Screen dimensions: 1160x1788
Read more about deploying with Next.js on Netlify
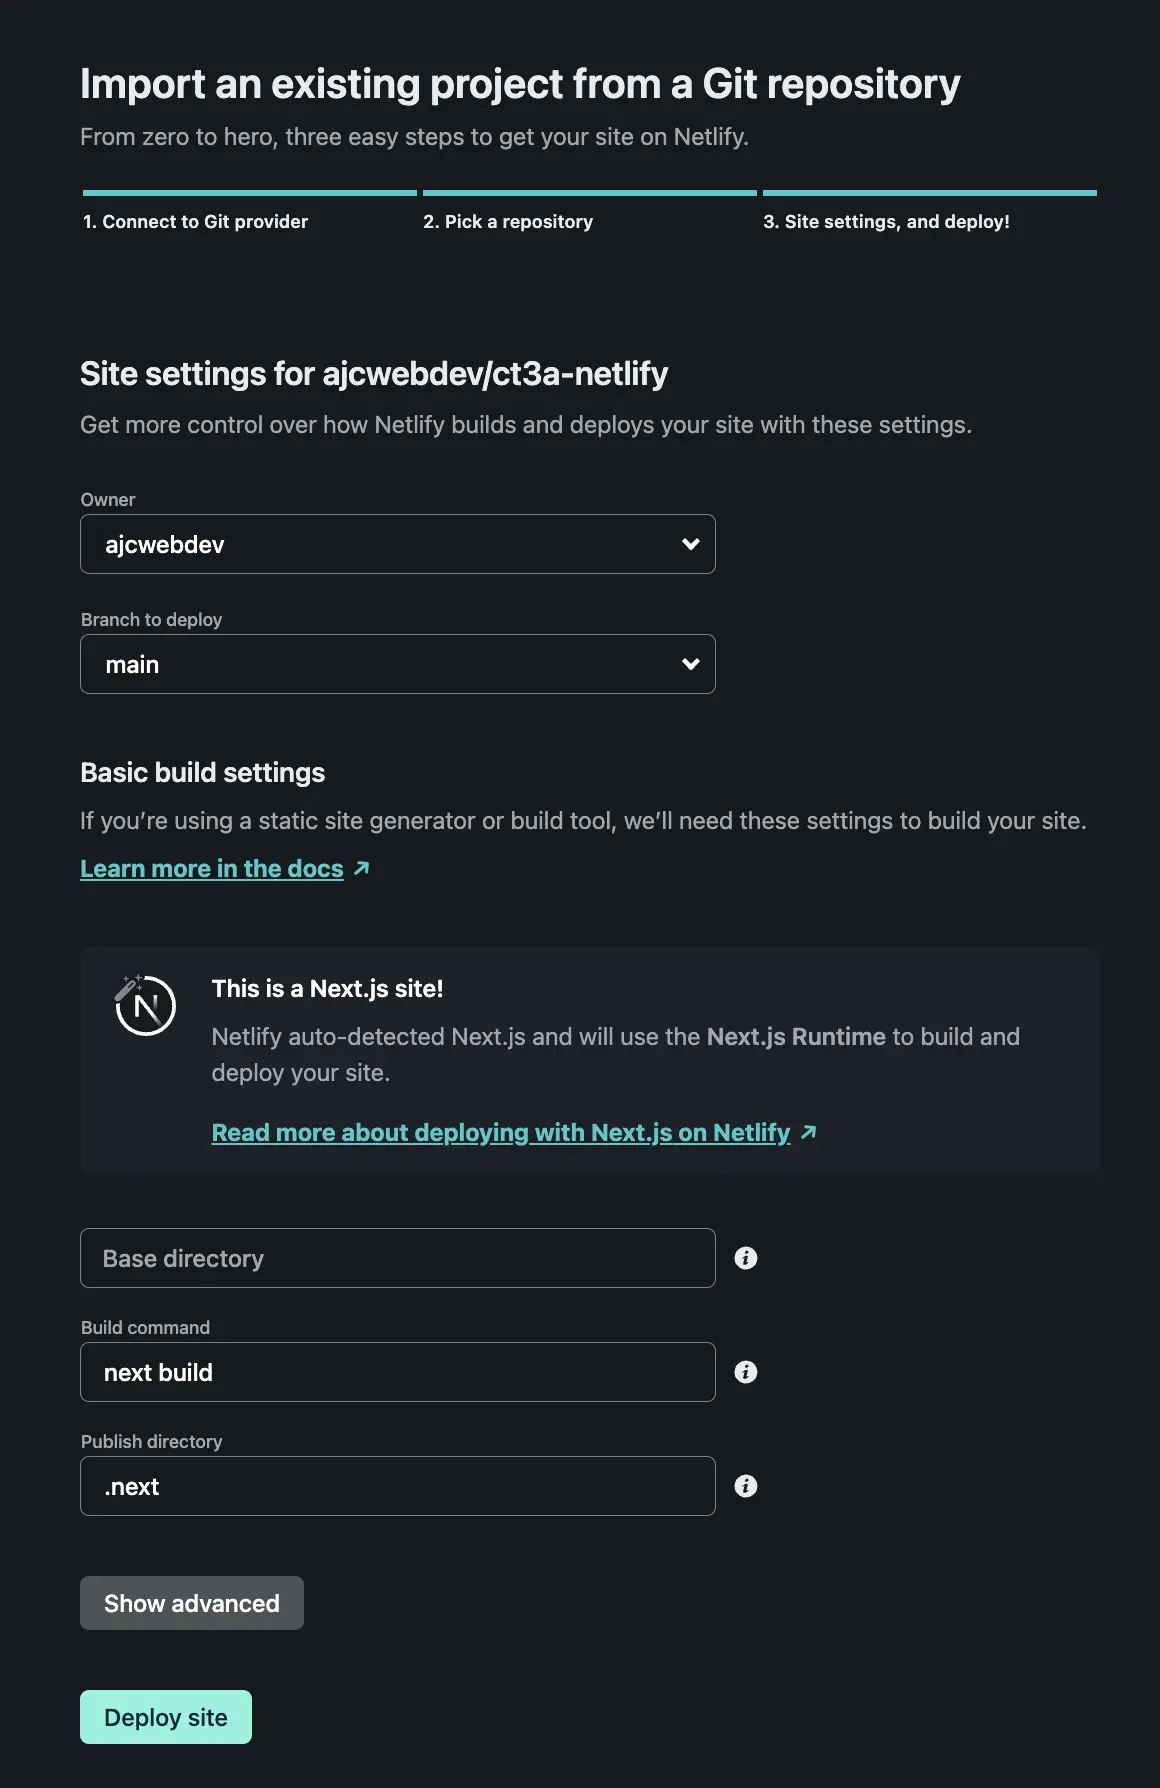pos(499,1131)
